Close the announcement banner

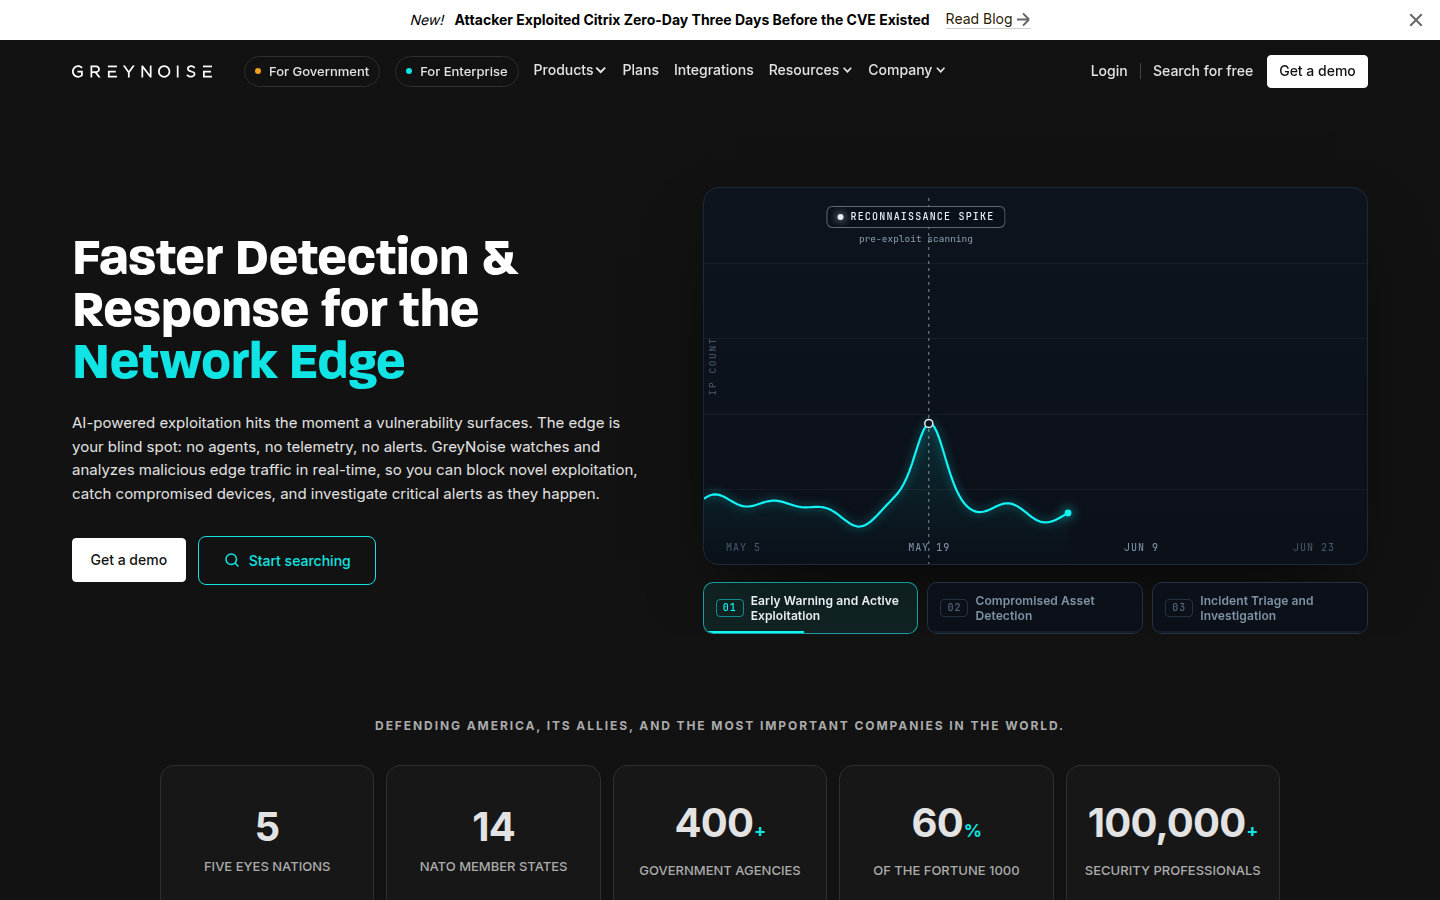[1415, 20]
